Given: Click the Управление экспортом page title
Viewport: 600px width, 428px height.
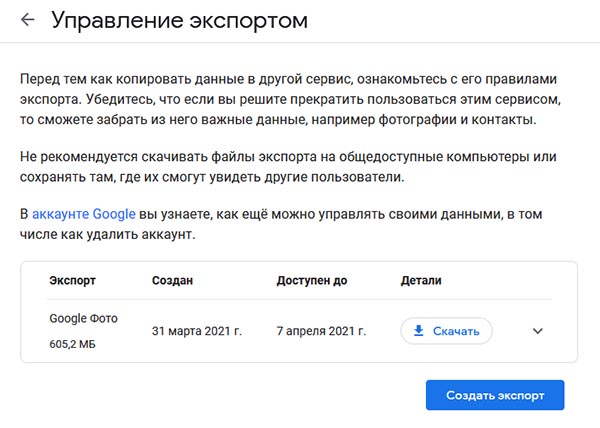Looking at the screenshot, I should click(179, 20).
